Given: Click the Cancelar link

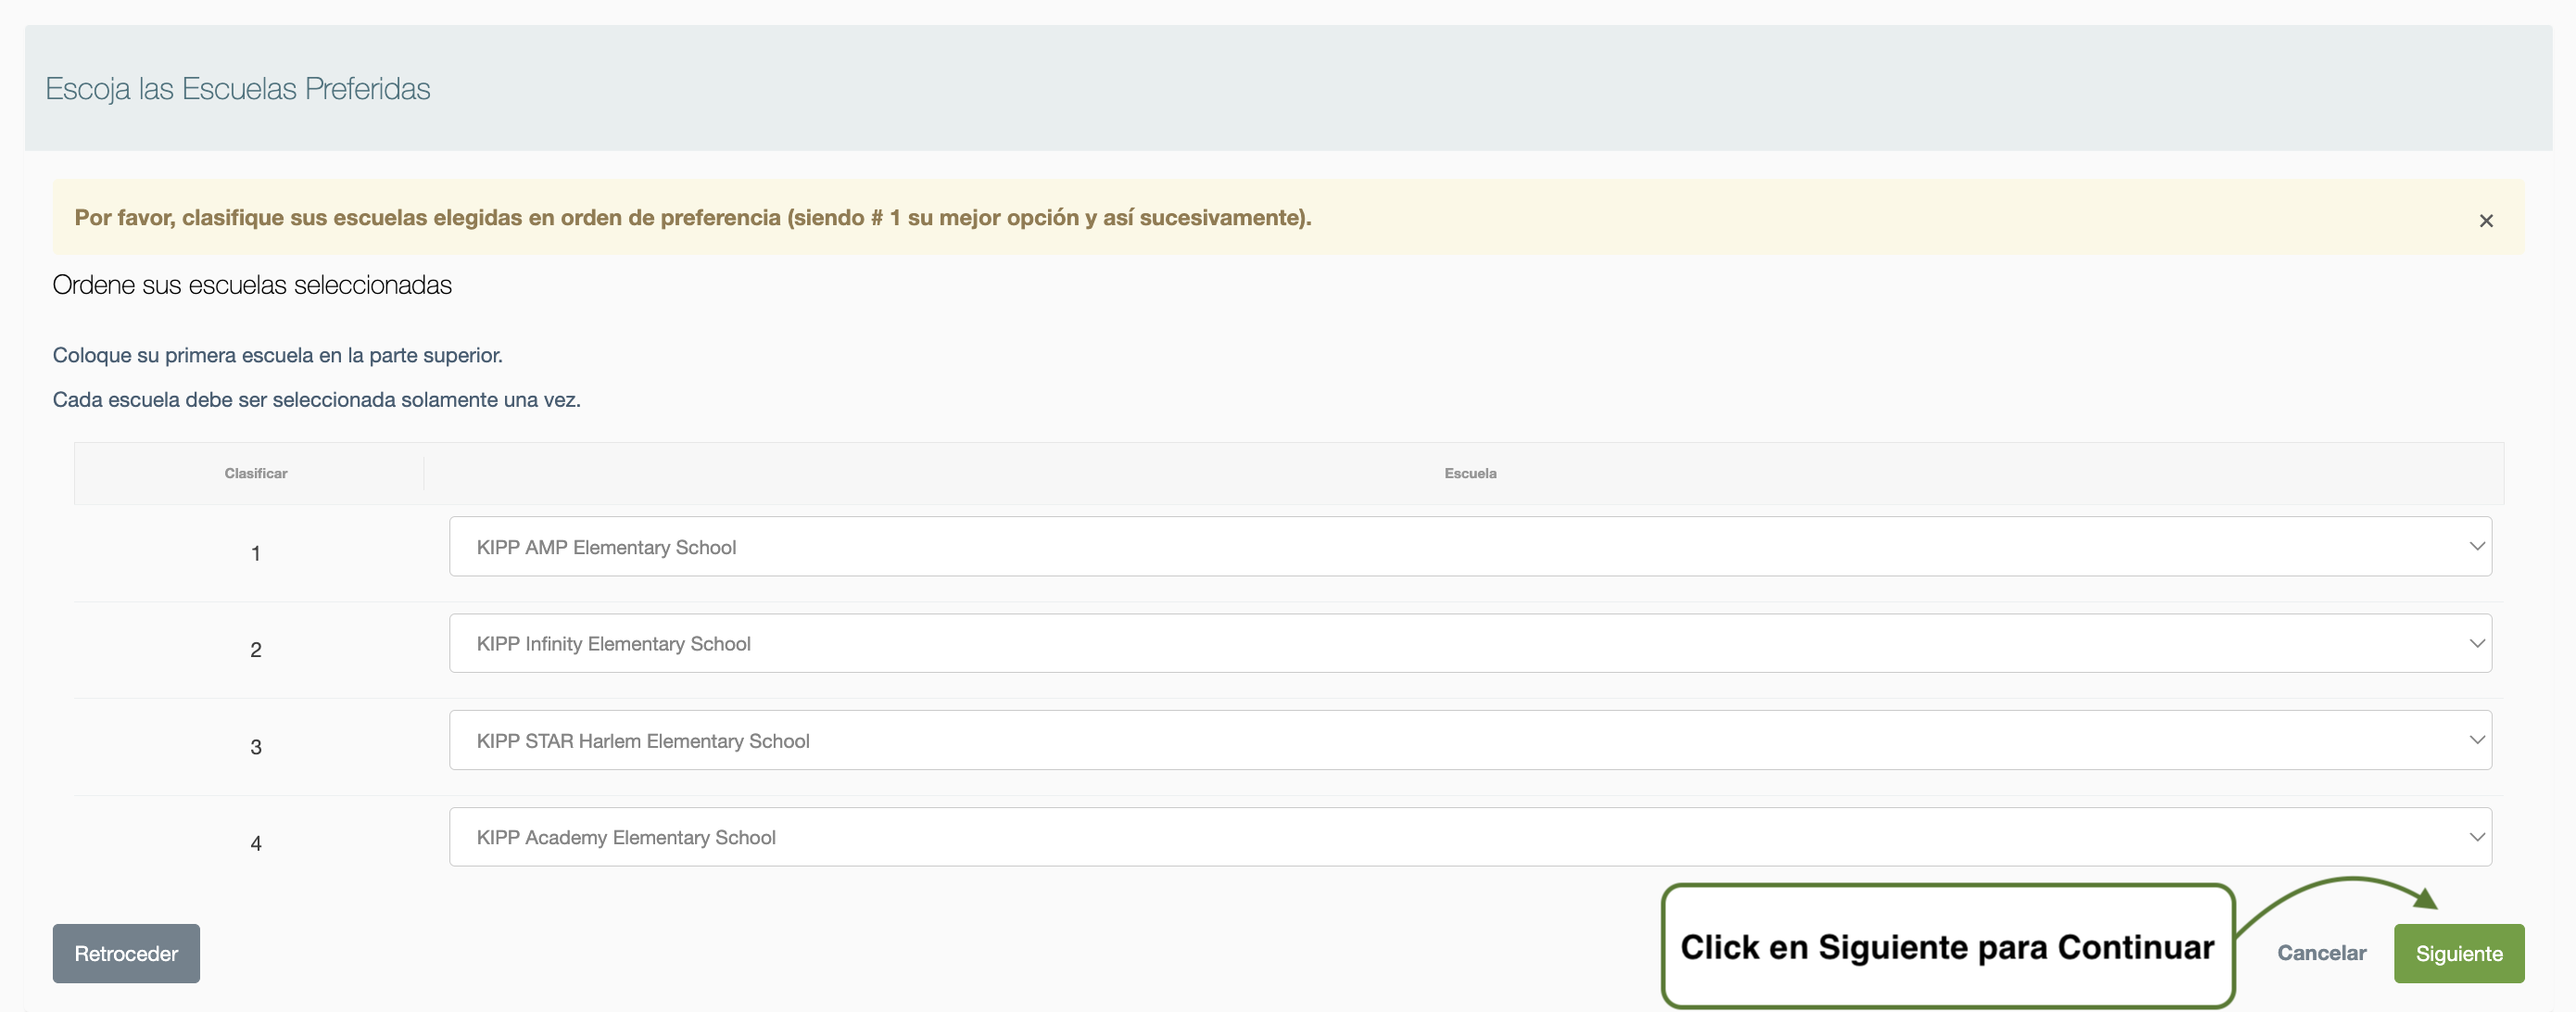Looking at the screenshot, I should 2322,953.
